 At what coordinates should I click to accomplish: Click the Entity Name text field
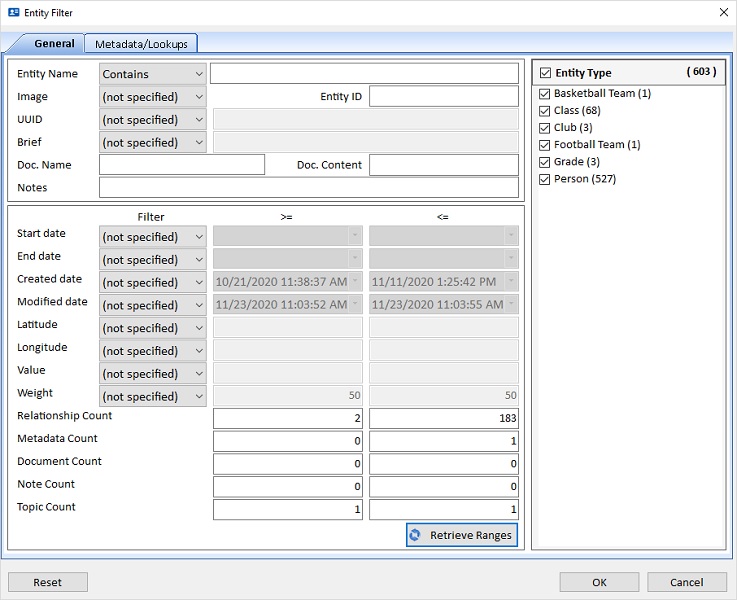coord(364,74)
